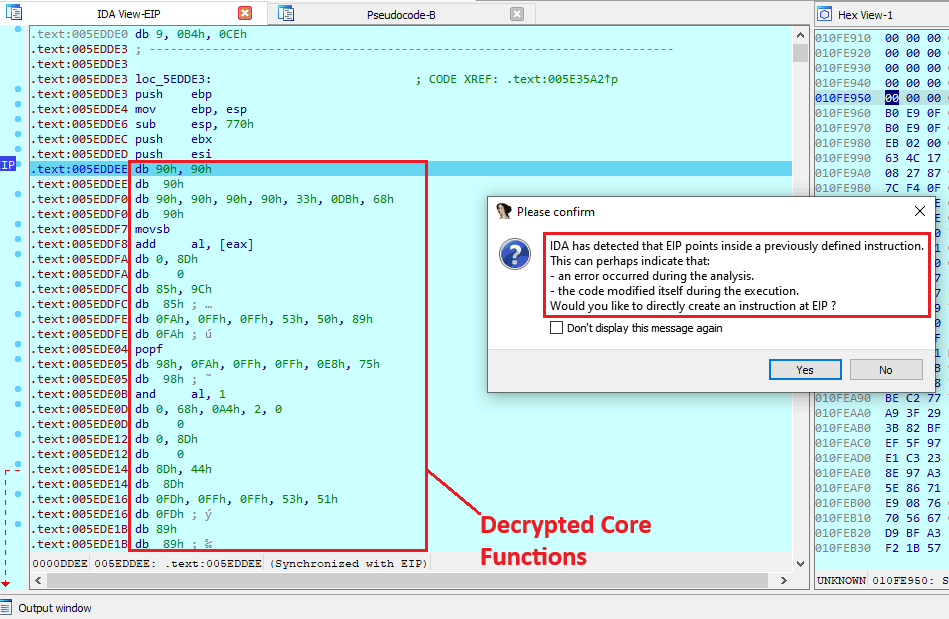Select the IDA View-EIP tab

[129, 14]
